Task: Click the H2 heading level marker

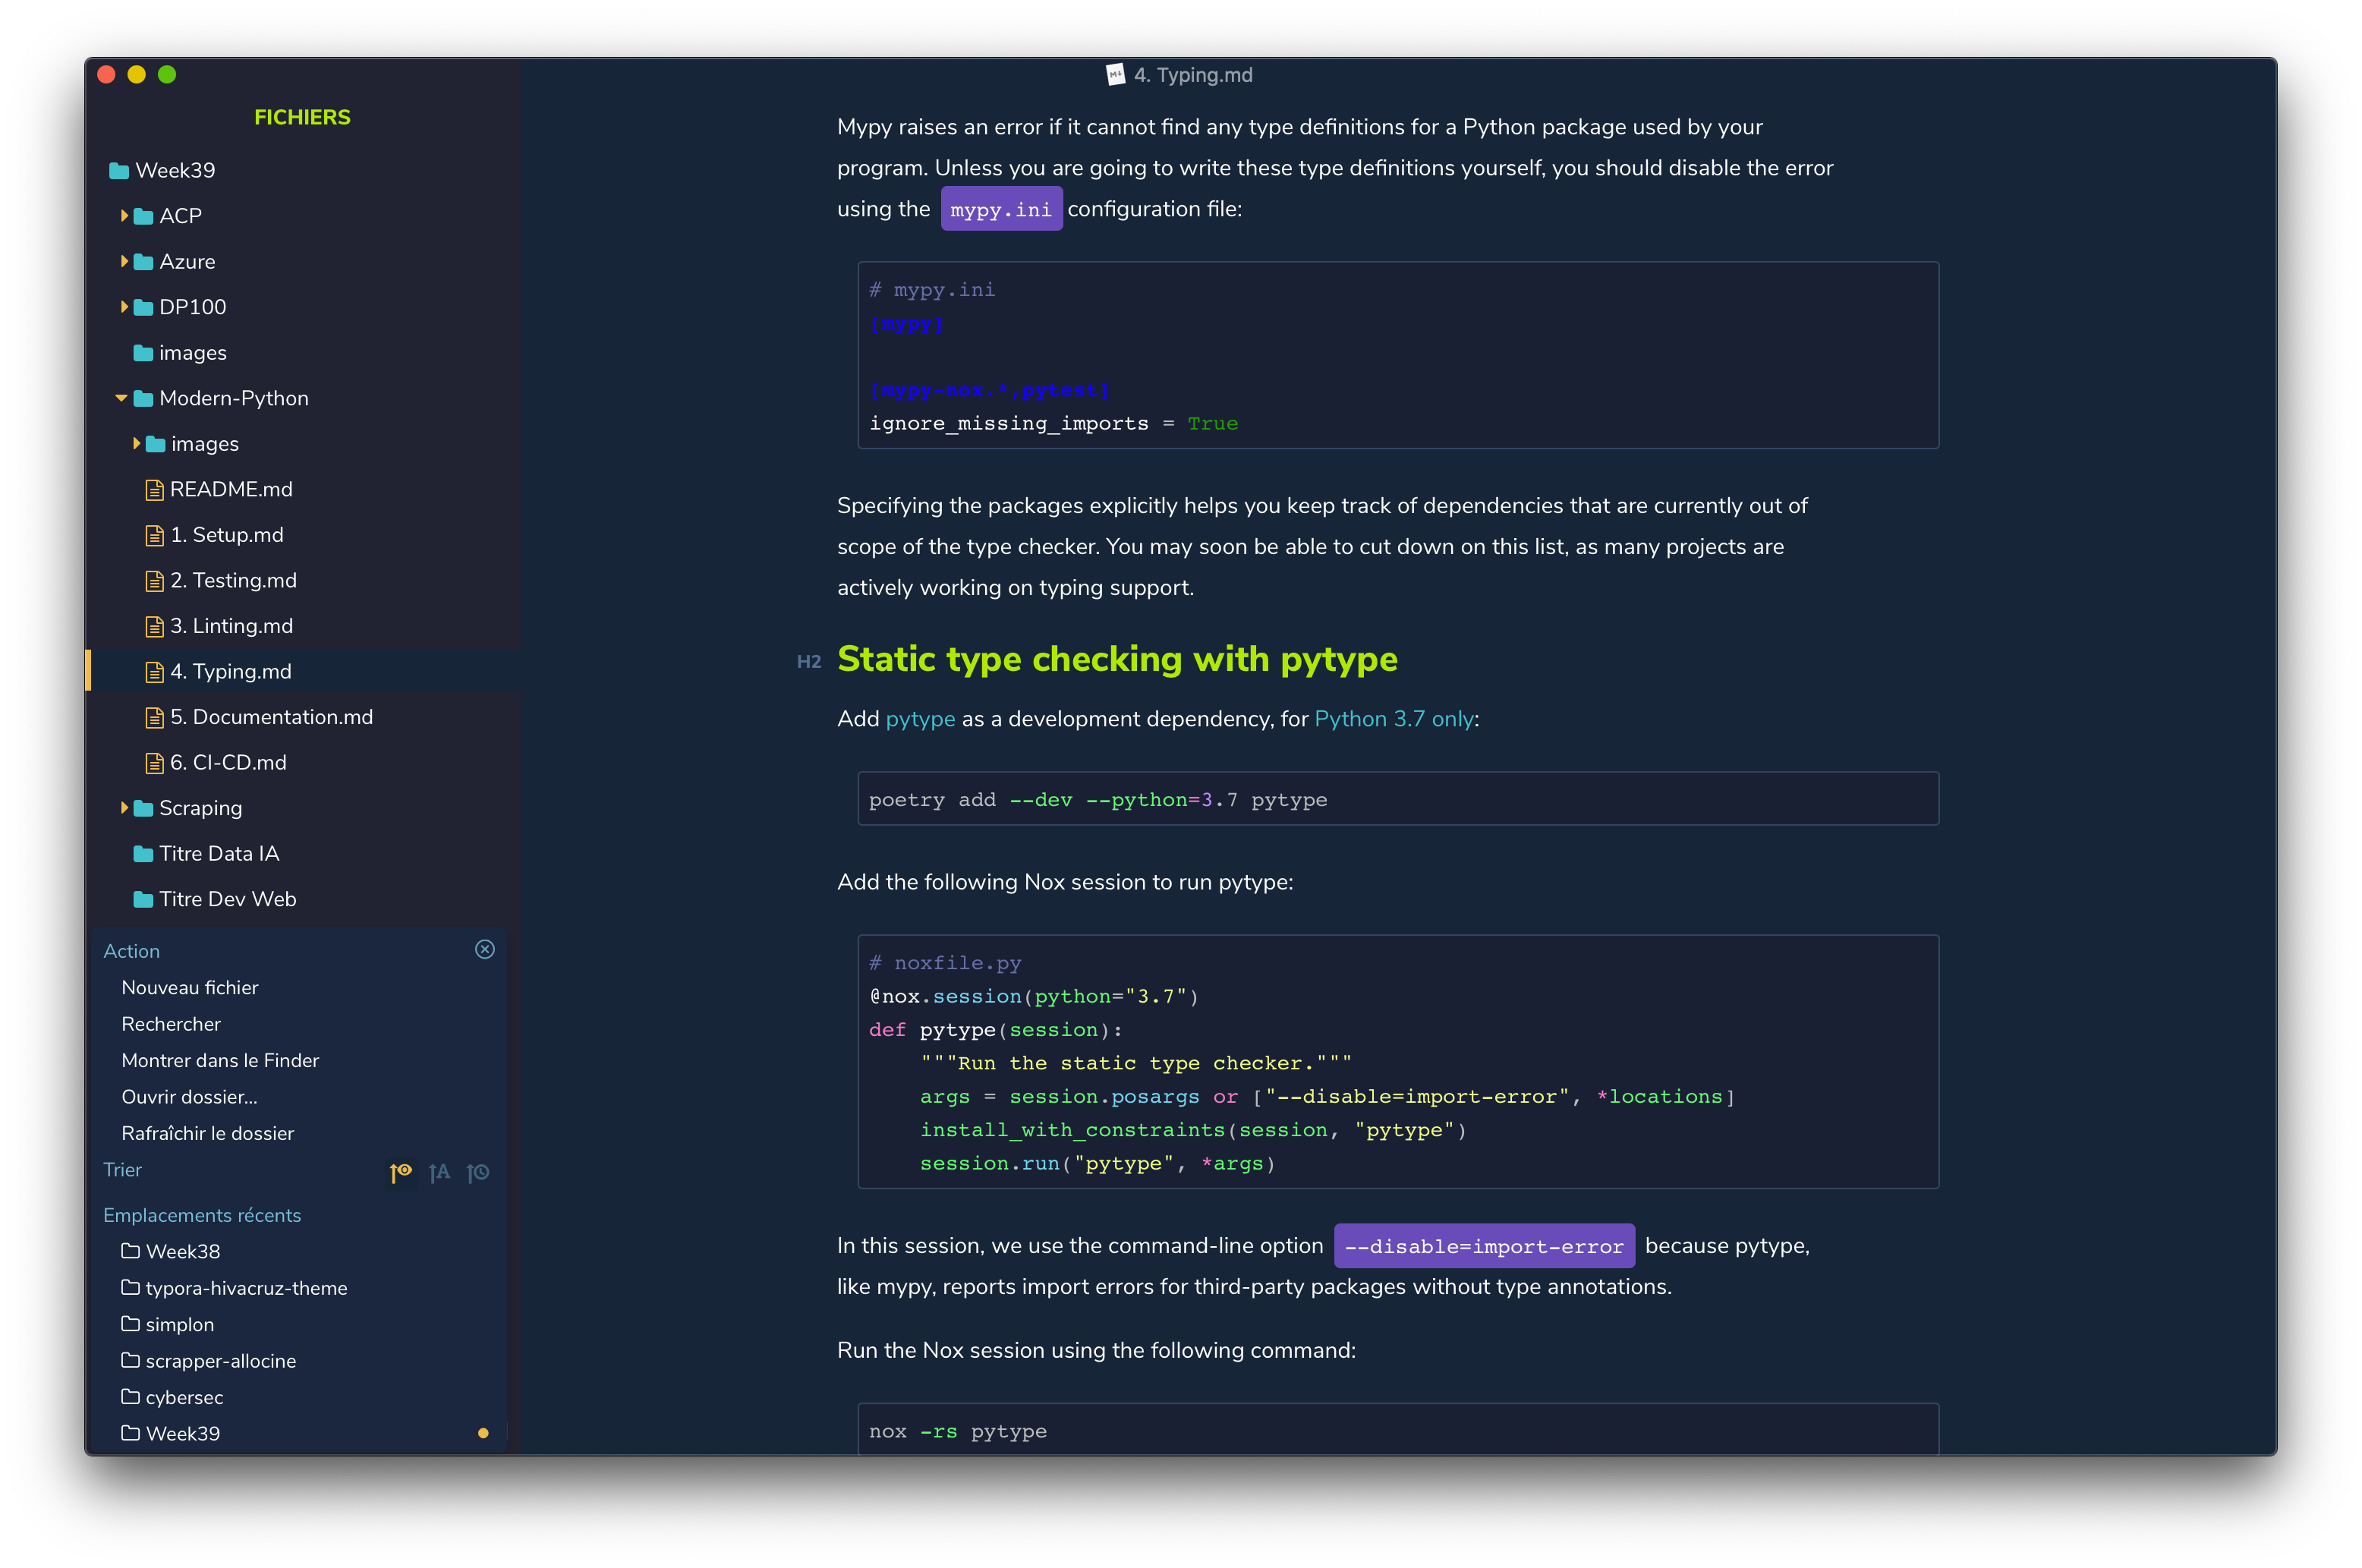Action: click(x=808, y=661)
